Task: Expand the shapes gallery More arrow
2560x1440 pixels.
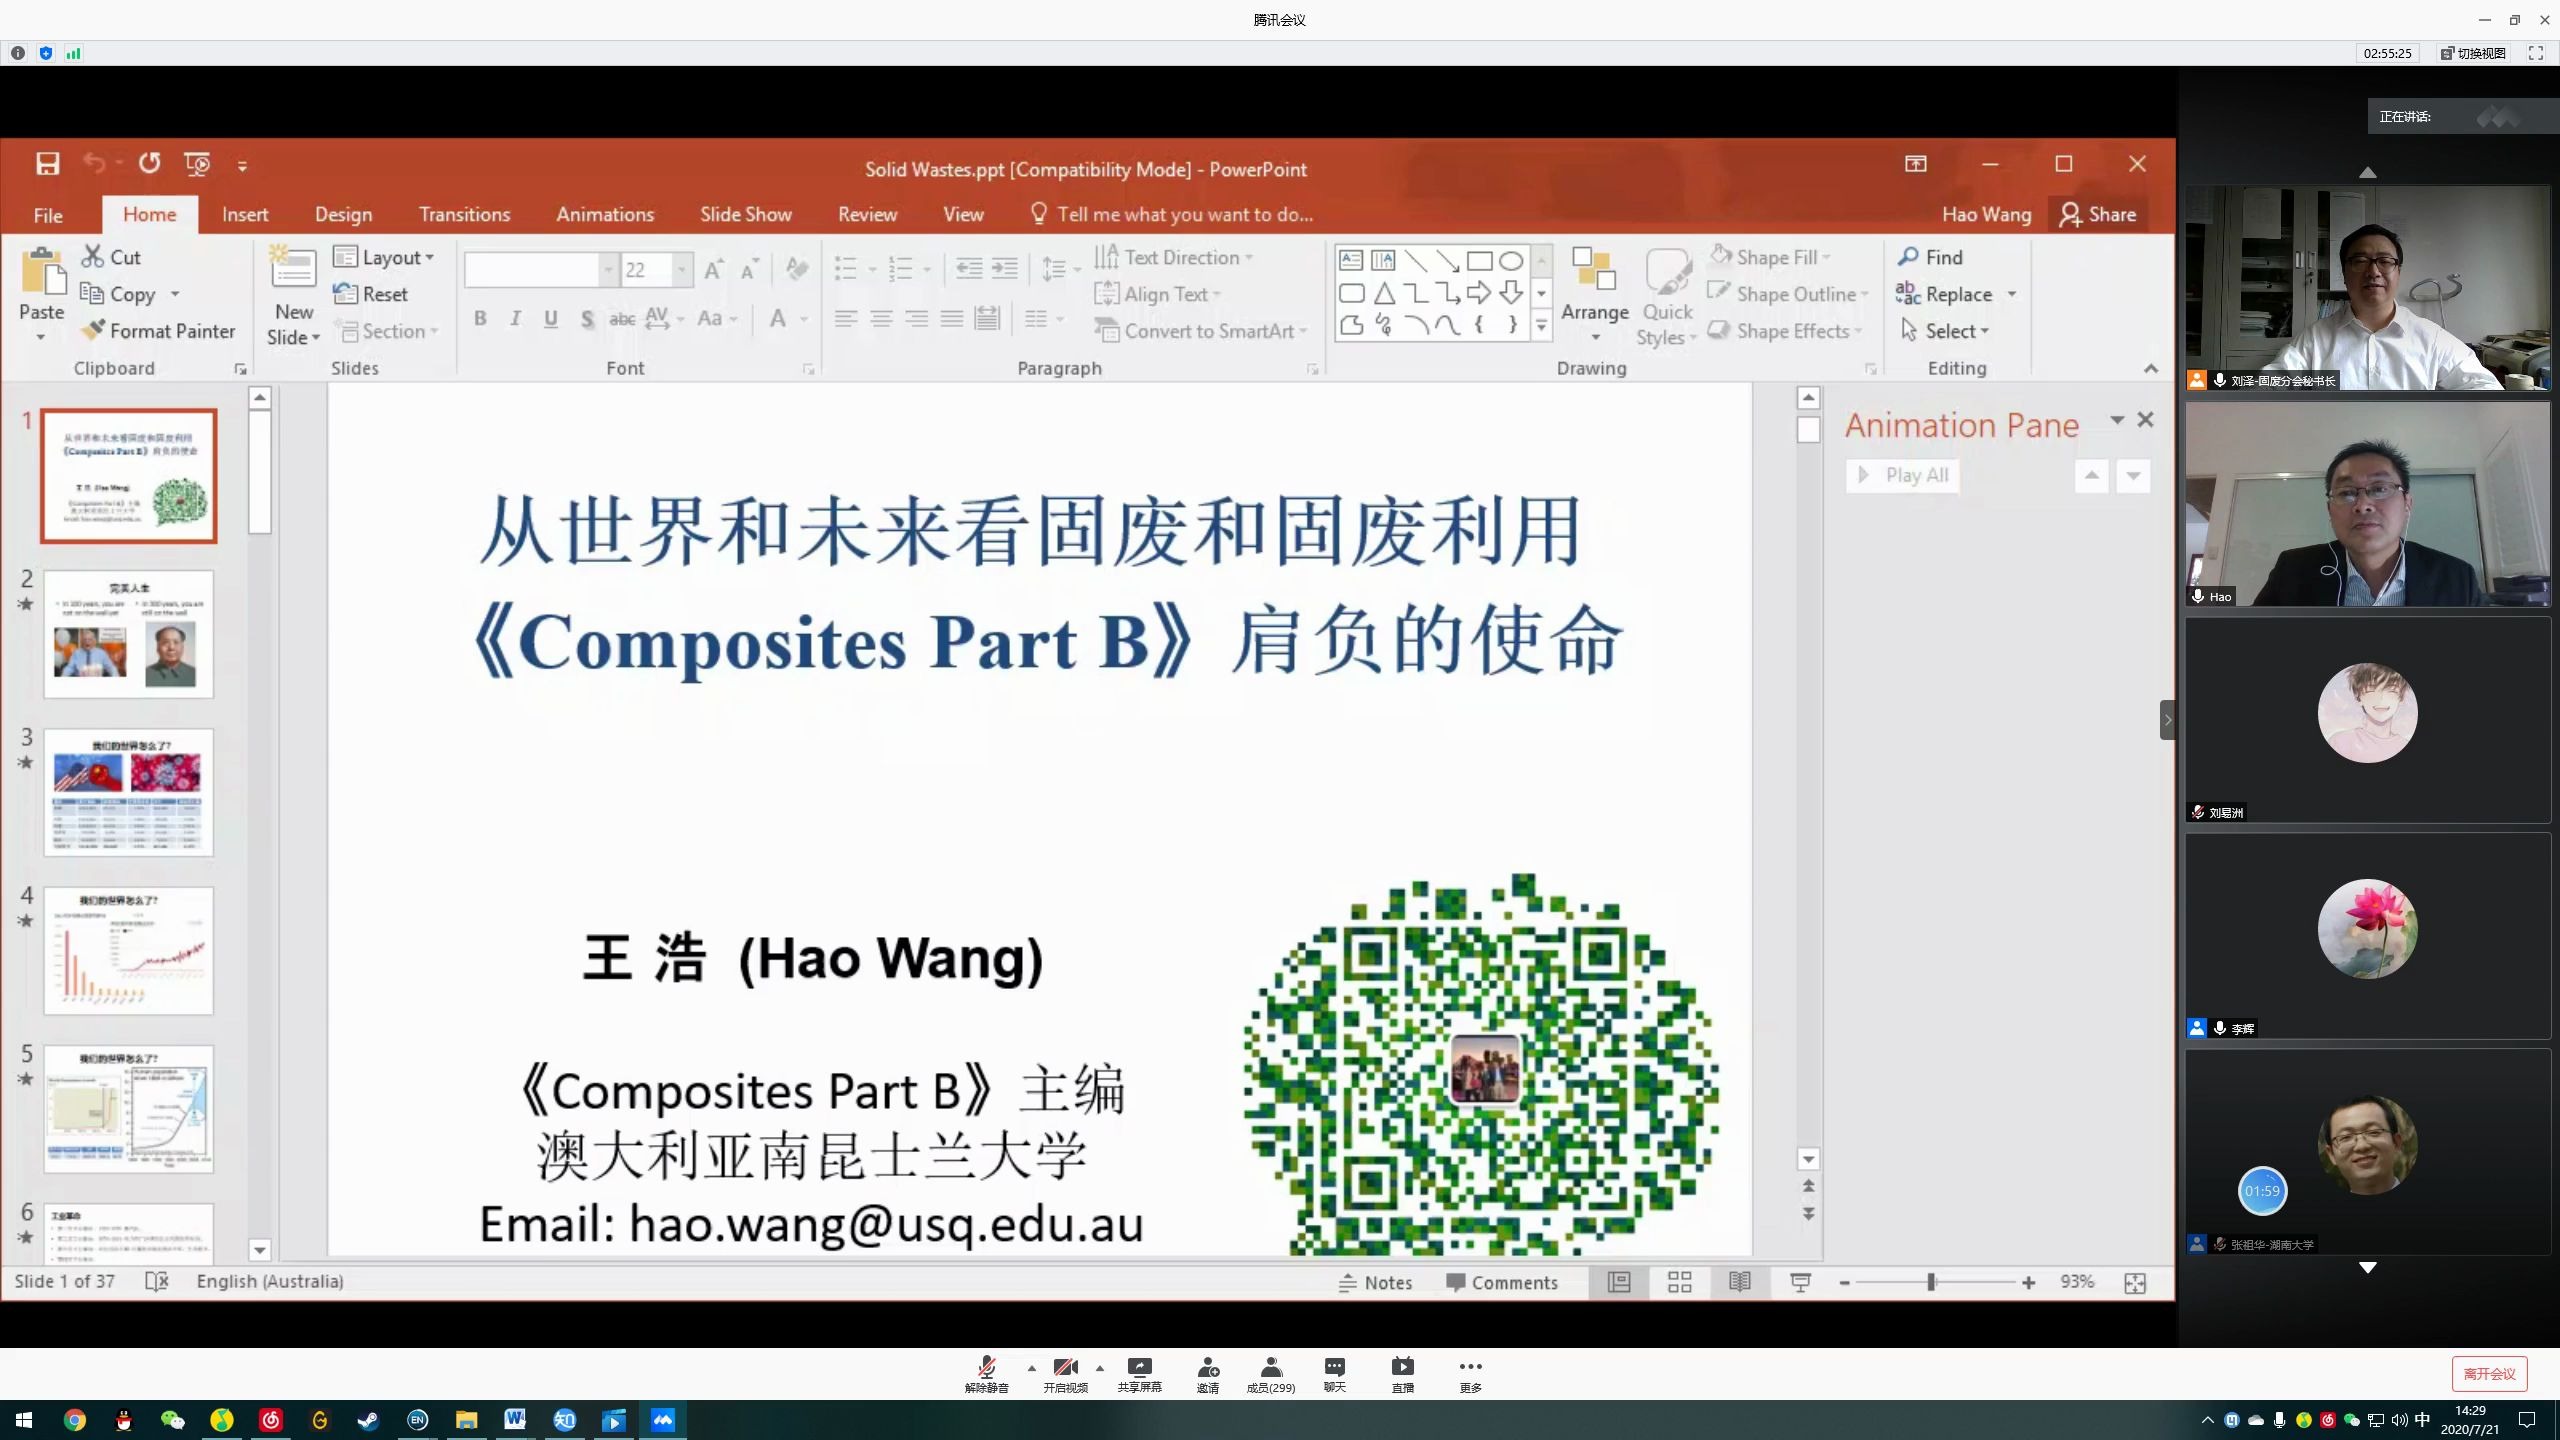Action: (1541, 325)
